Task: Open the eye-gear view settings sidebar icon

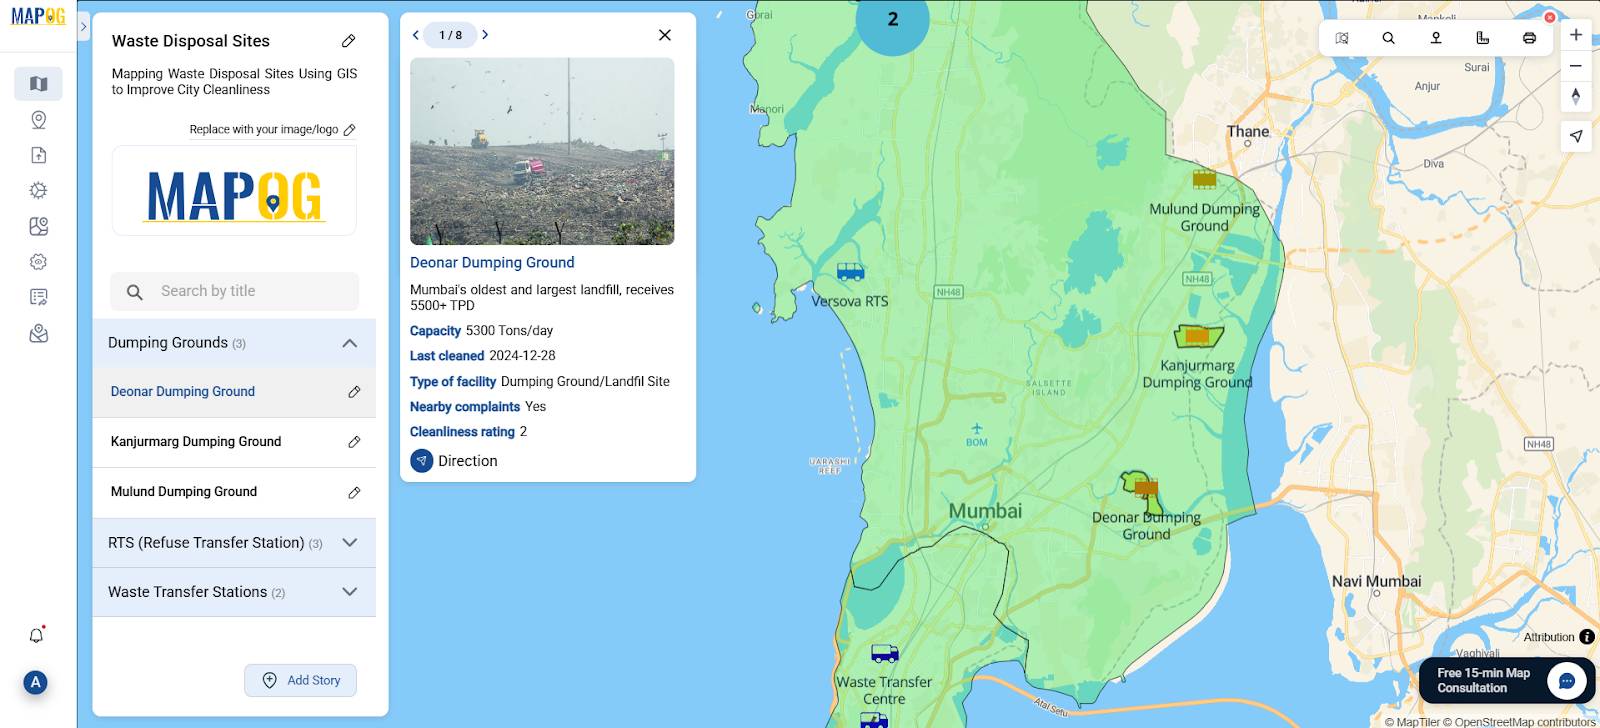Action: coord(38,261)
